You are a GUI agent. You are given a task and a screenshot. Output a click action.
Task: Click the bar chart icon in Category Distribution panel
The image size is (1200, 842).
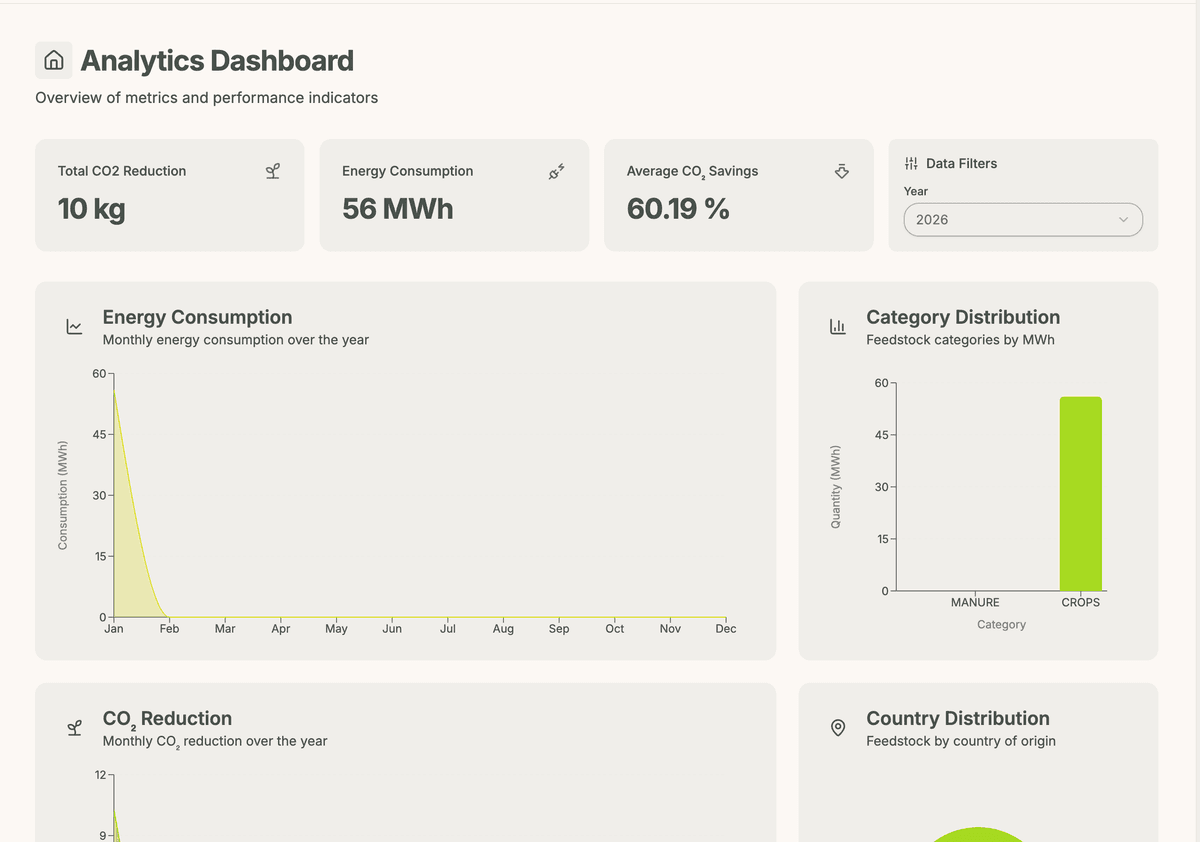pyautogui.click(x=837, y=325)
